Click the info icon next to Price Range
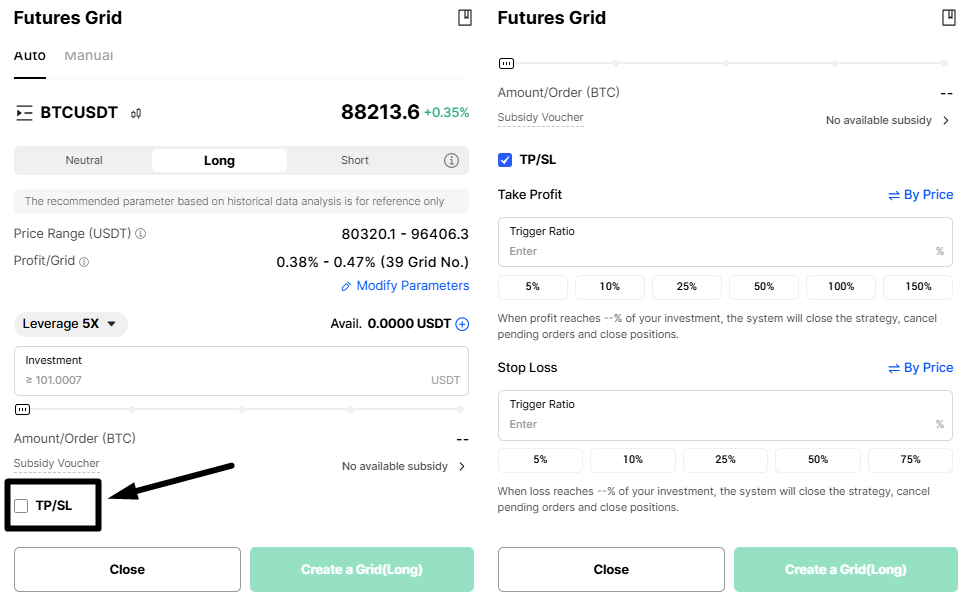The width and height of the screenshot is (964, 612). (141, 234)
